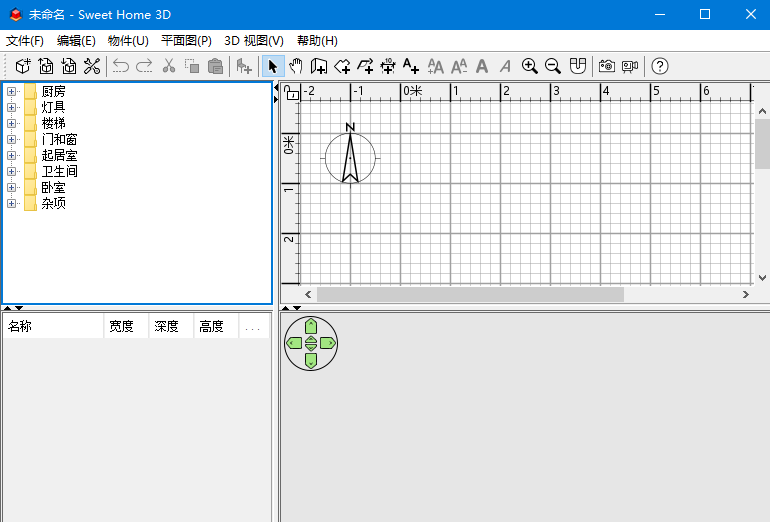
Task: Expand the 卫生间 folder
Action: coord(11,171)
